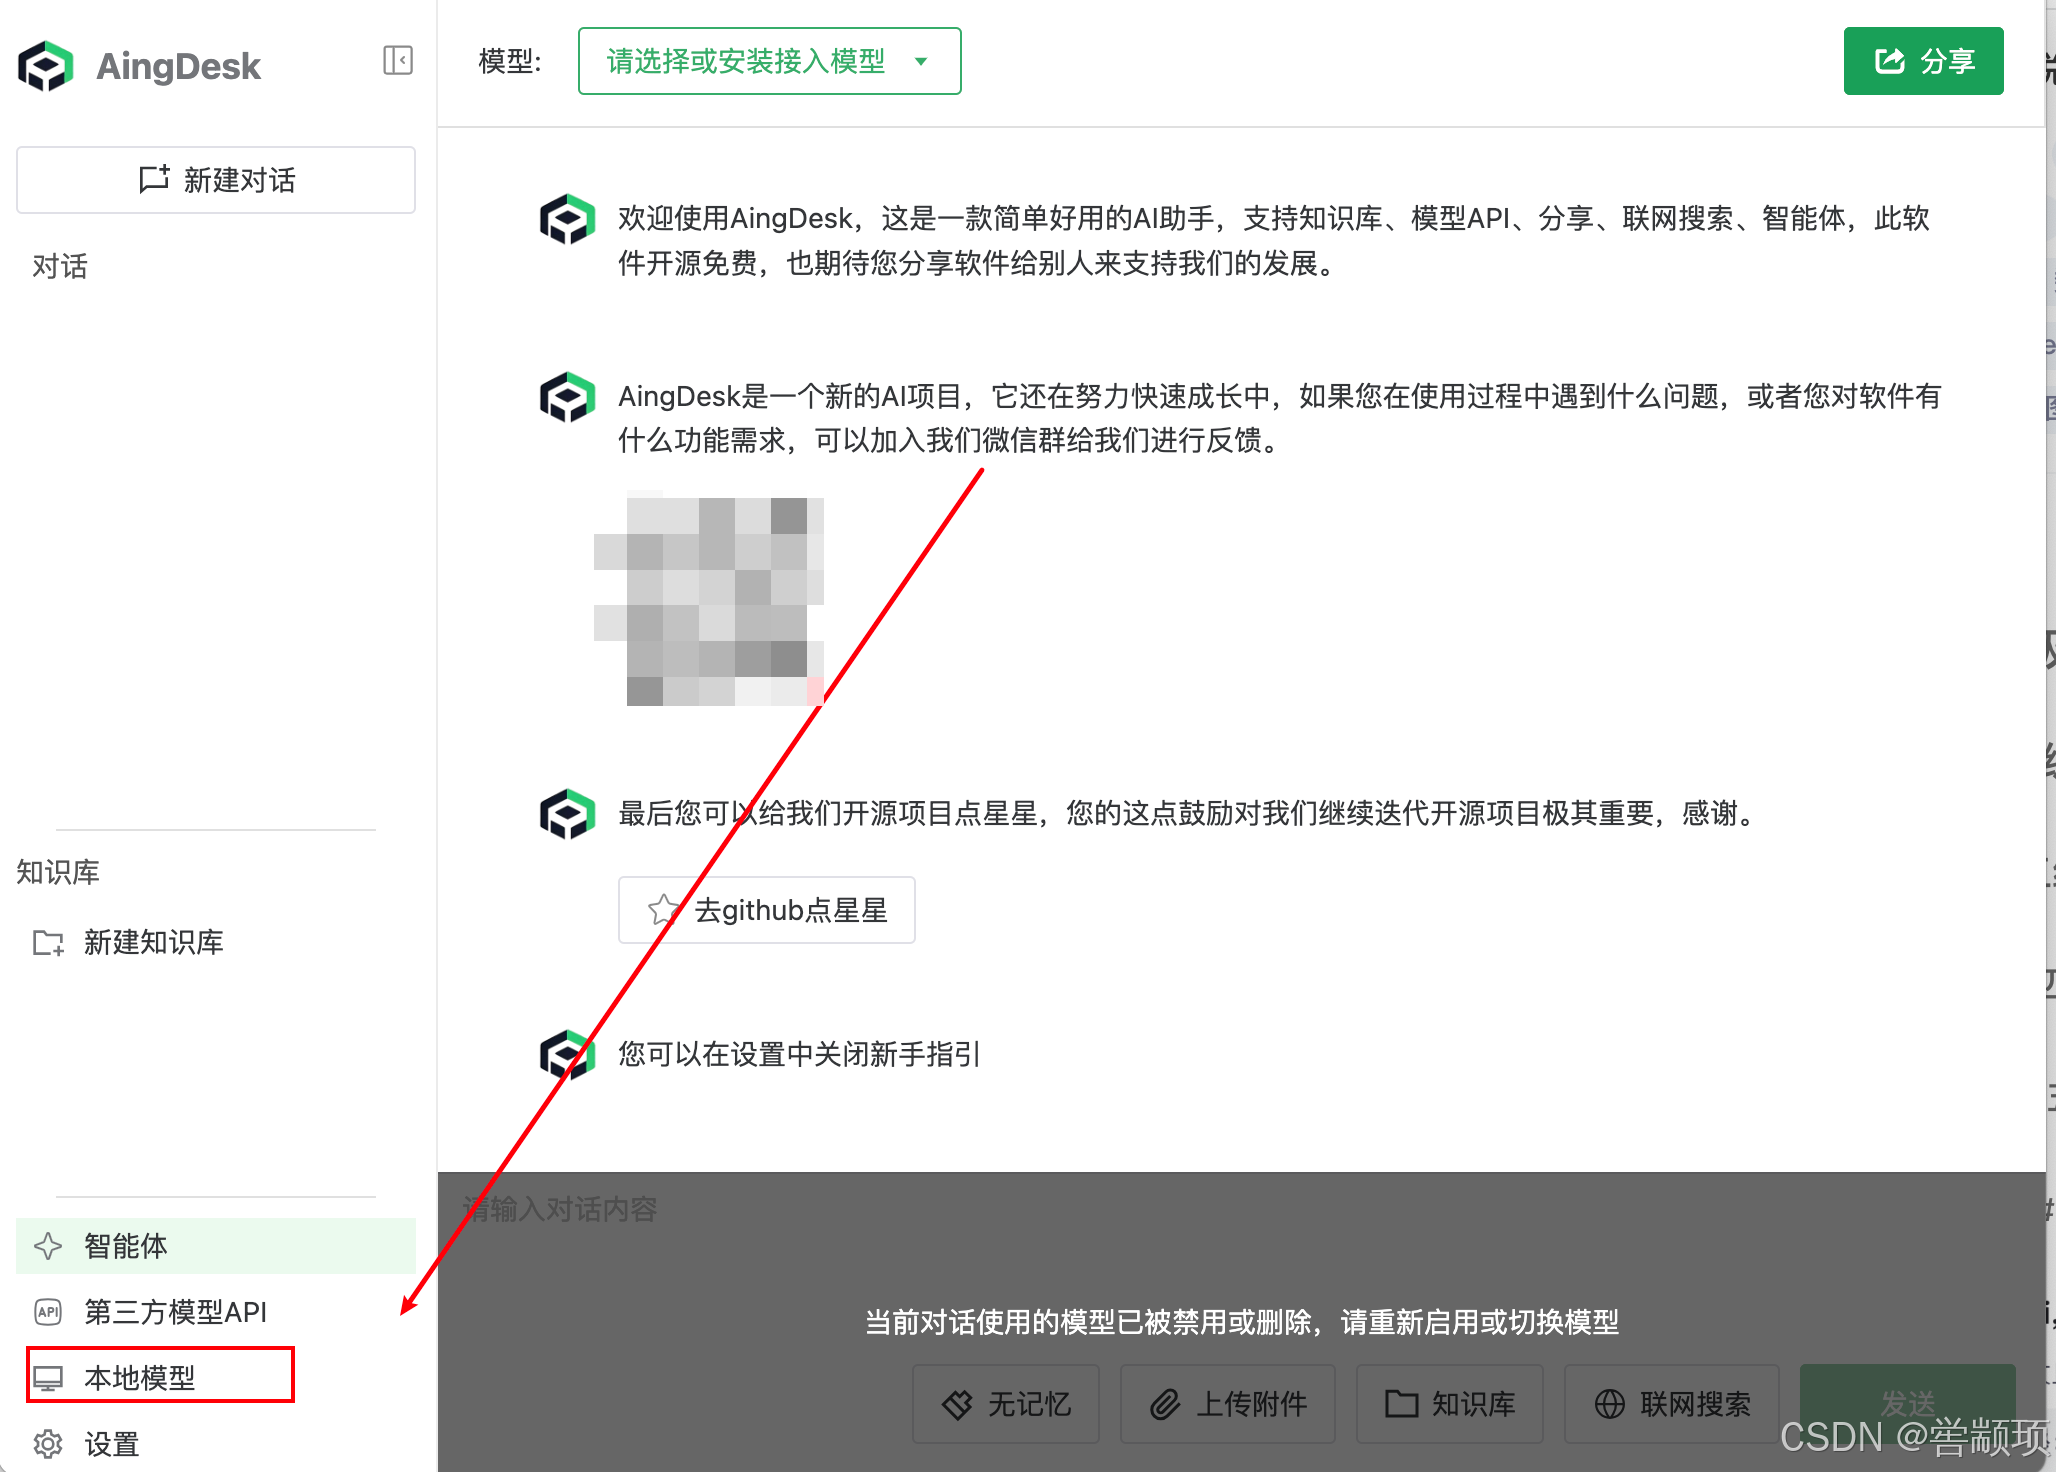
Task: Select 第三方模型API in the sidebar menu
Action: [176, 1311]
